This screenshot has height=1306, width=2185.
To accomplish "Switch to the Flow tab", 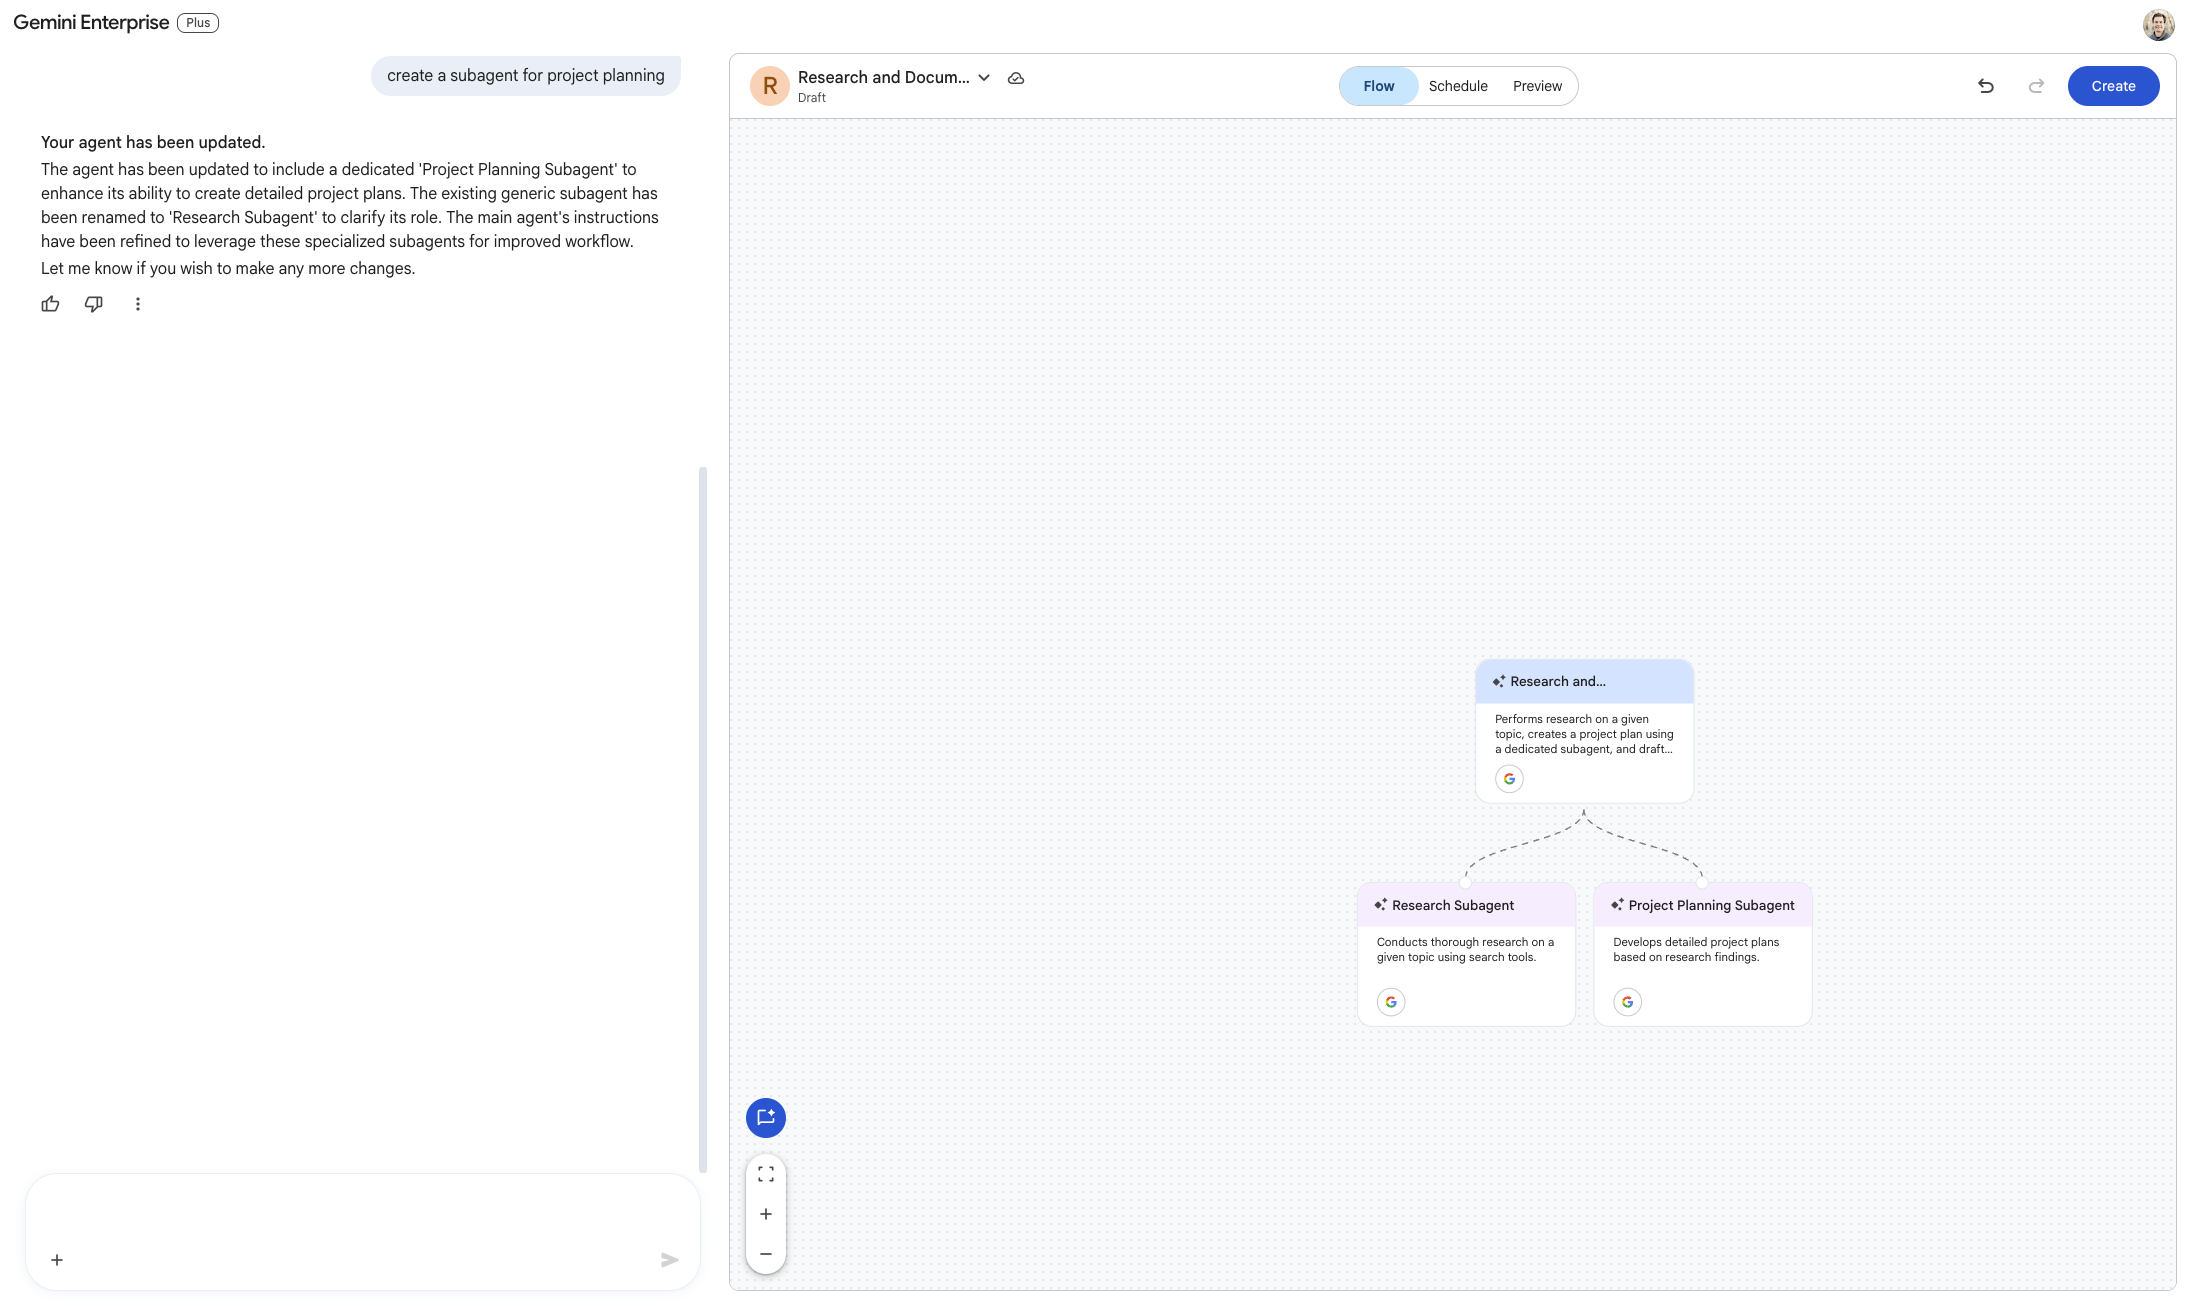I will pyautogui.click(x=1379, y=86).
